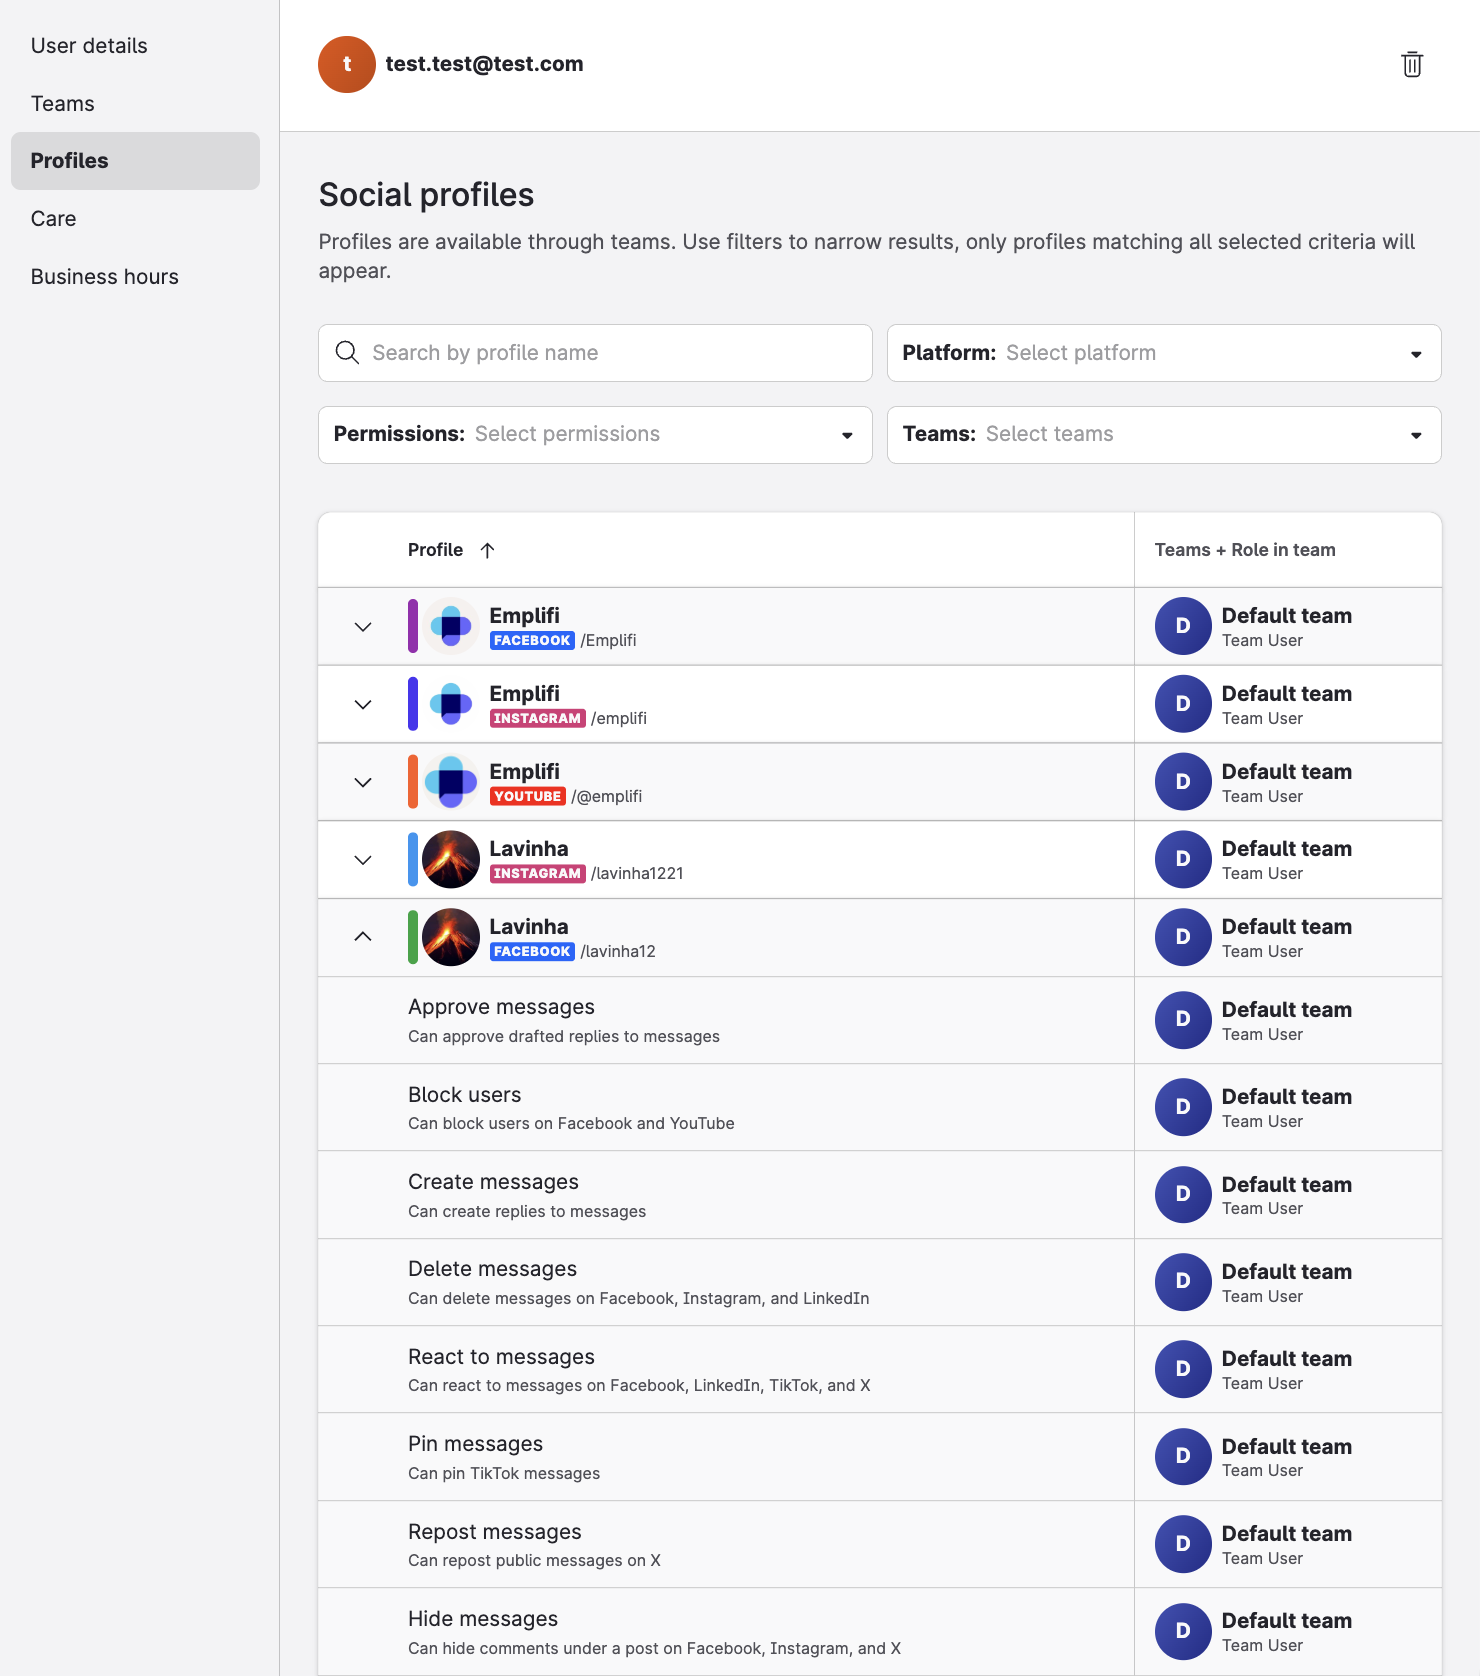Click the INSTAGRAM badge under Emplifi
The width and height of the screenshot is (1480, 1676).
click(x=537, y=718)
